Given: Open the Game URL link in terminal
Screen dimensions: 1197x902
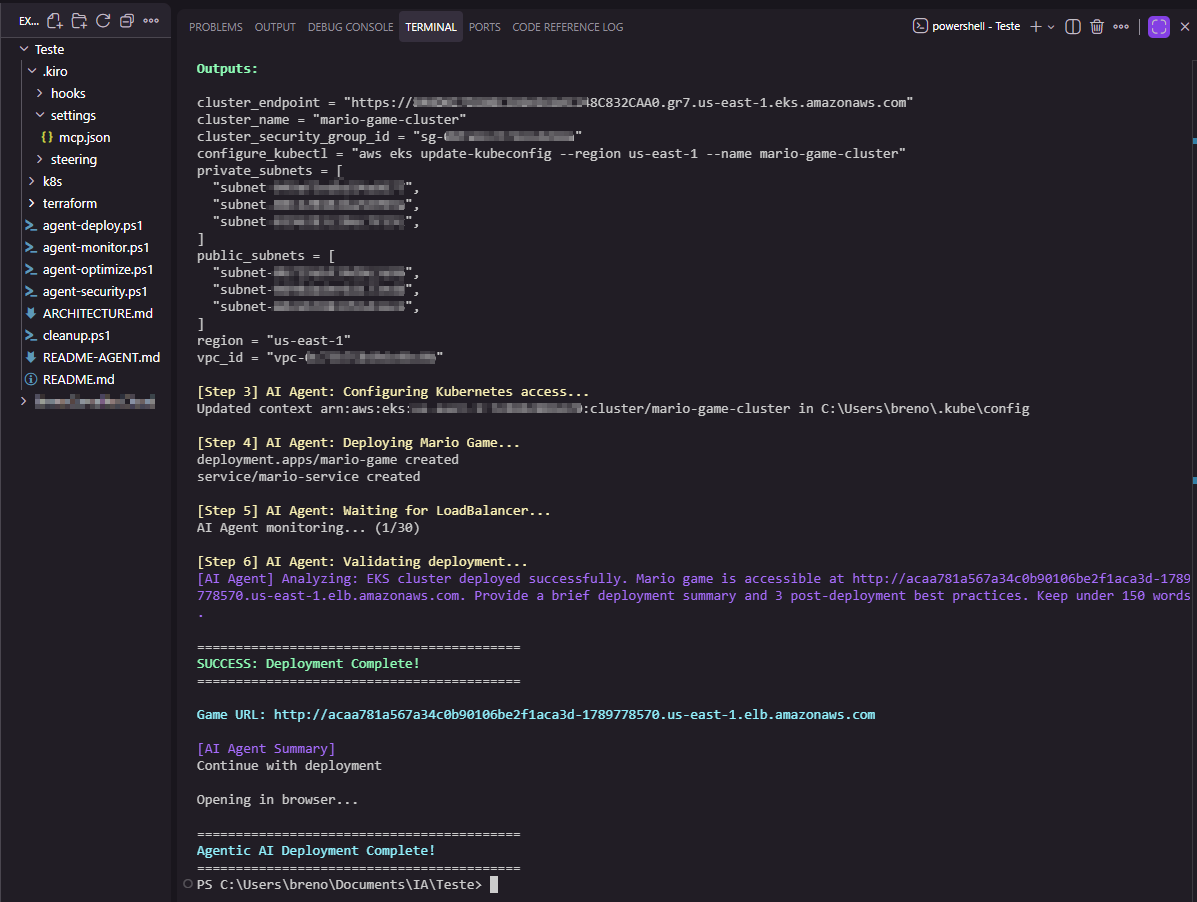Looking at the screenshot, I should point(574,714).
